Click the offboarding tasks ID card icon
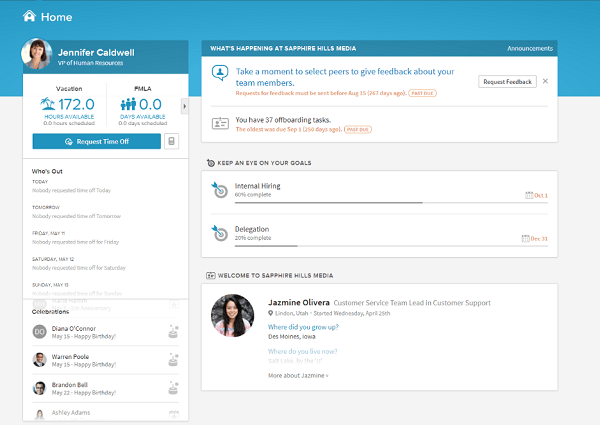 220,123
